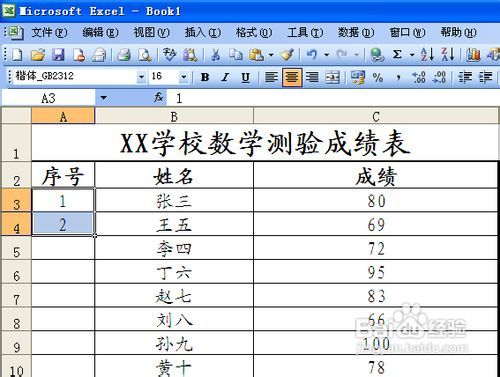Select column A header
The image size is (500, 377).
(63, 116)
